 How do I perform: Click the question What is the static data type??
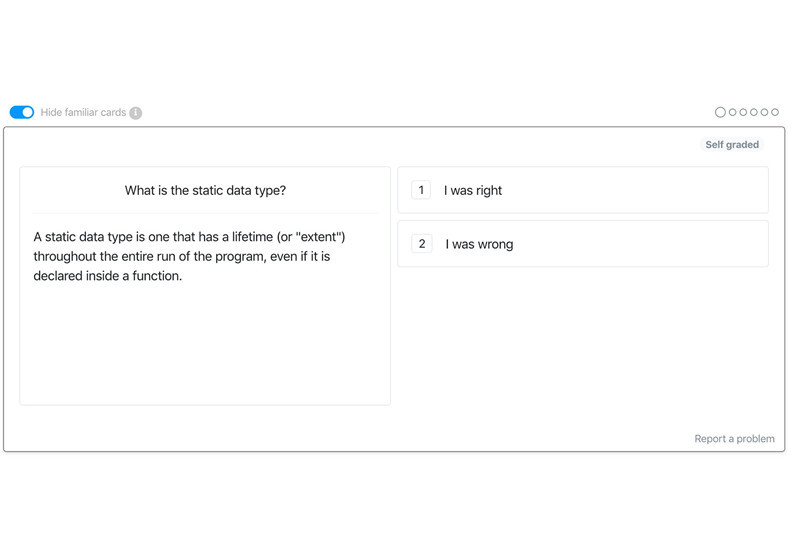tap(205, 190)
